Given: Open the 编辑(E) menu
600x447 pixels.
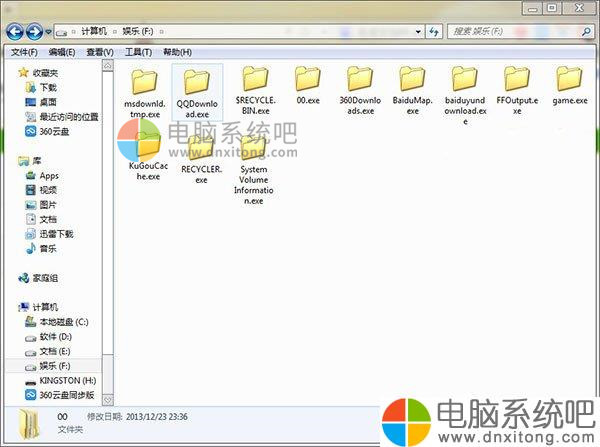Looking at the screenshot, I should [62, 52].
